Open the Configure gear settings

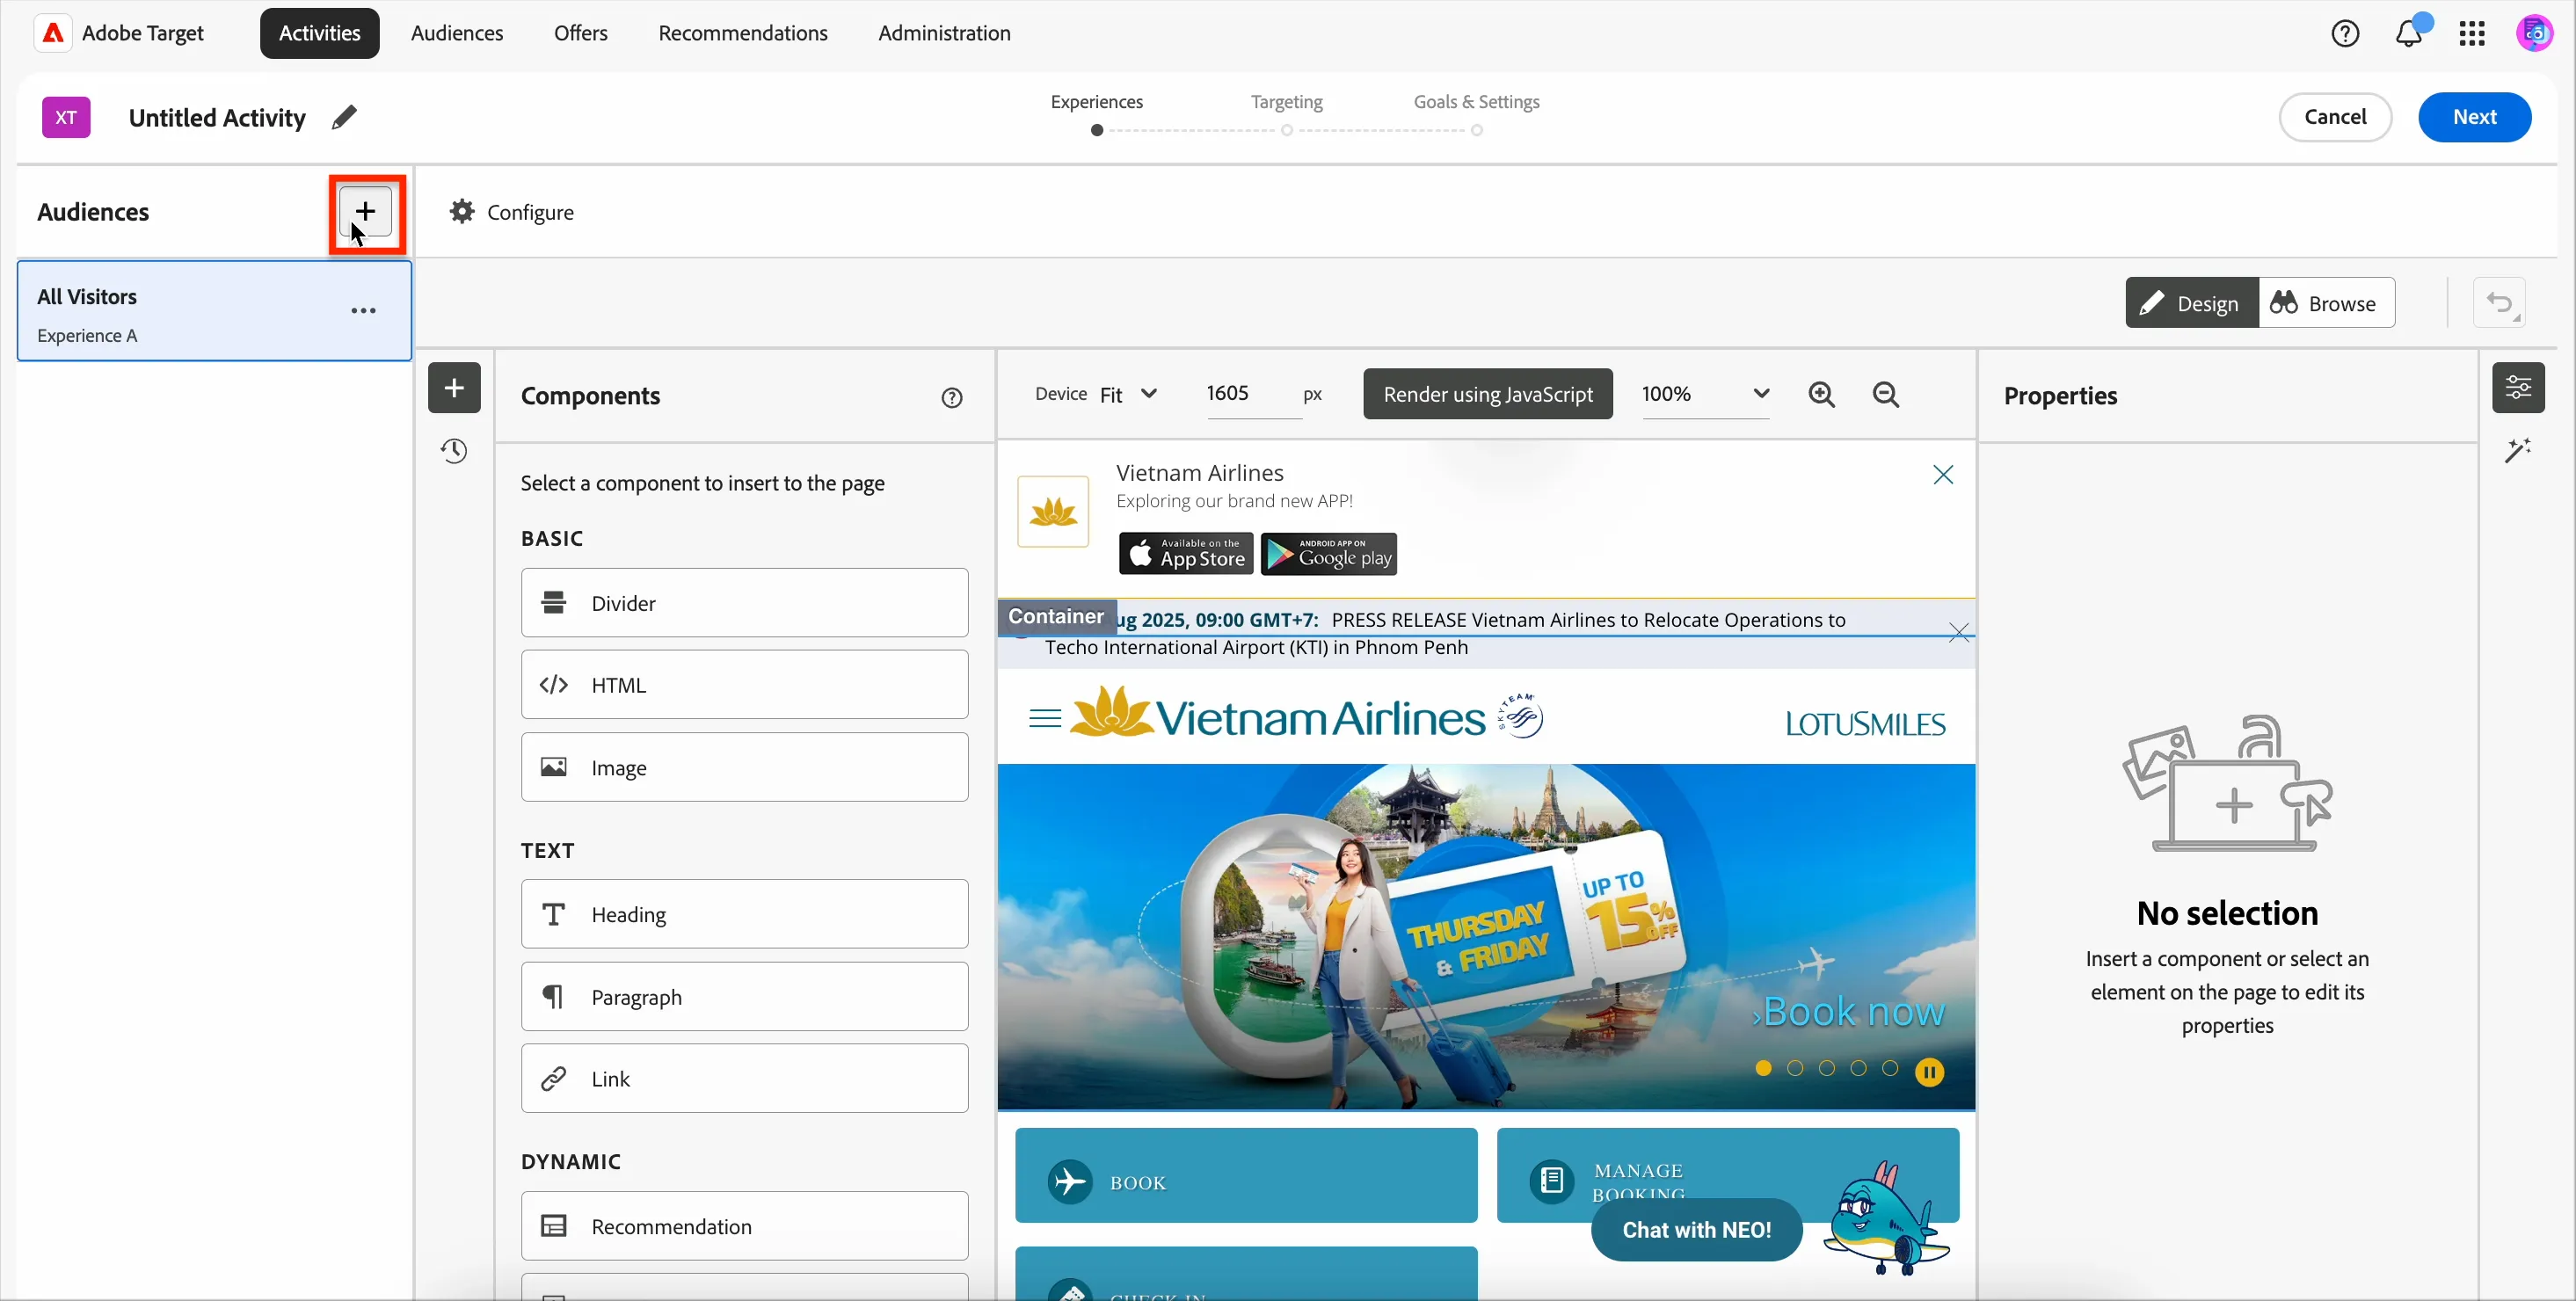coord(511,212)
